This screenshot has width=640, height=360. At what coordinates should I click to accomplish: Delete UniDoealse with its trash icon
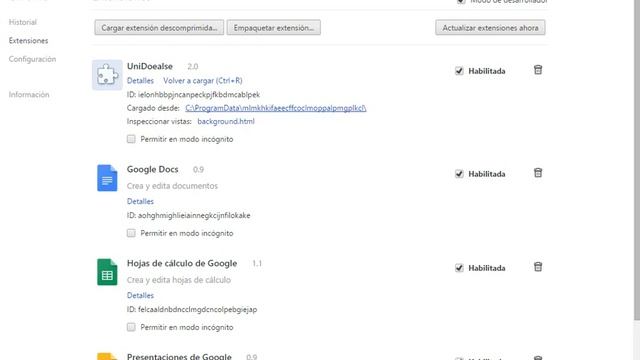(538, 70)
